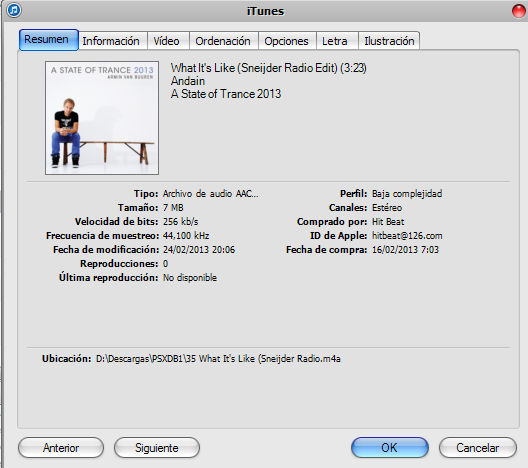Viewport: 528px width, 468px height.
Task: Click the Frecuencia de muestreo label
Action: (x=102, y=235)
